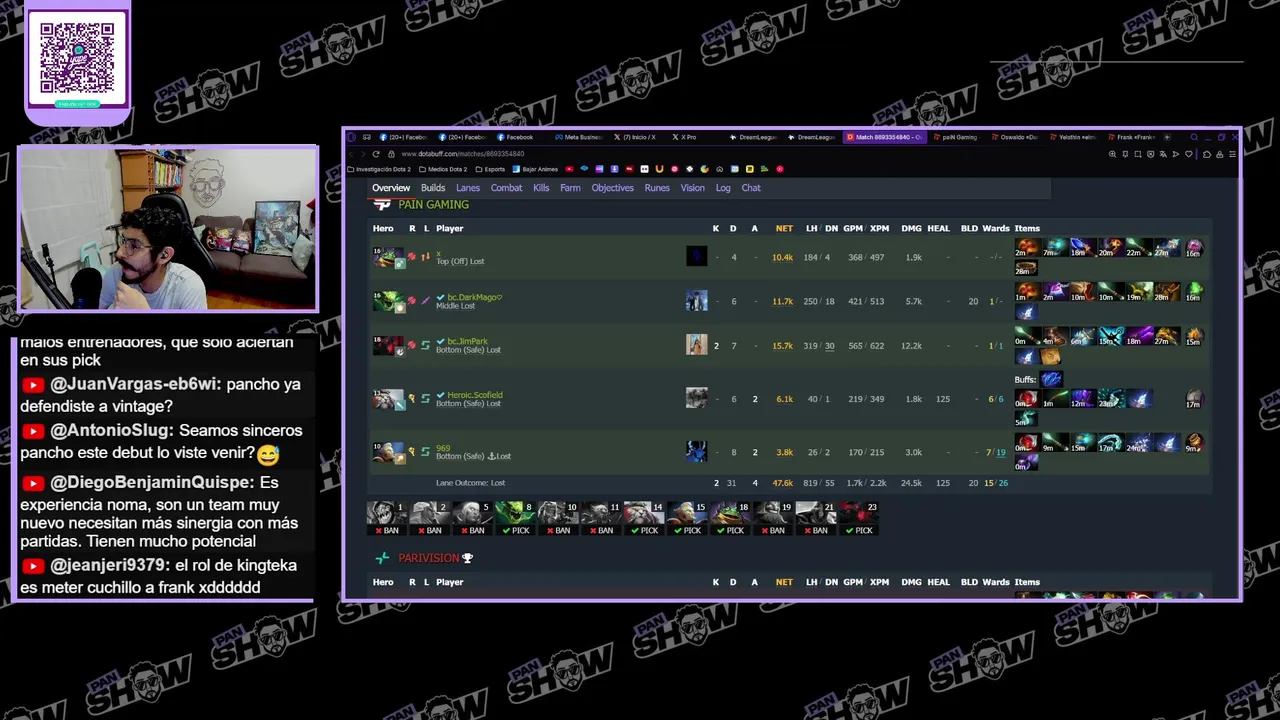Open the Heroic.Scofield player link

coord(474,395)
